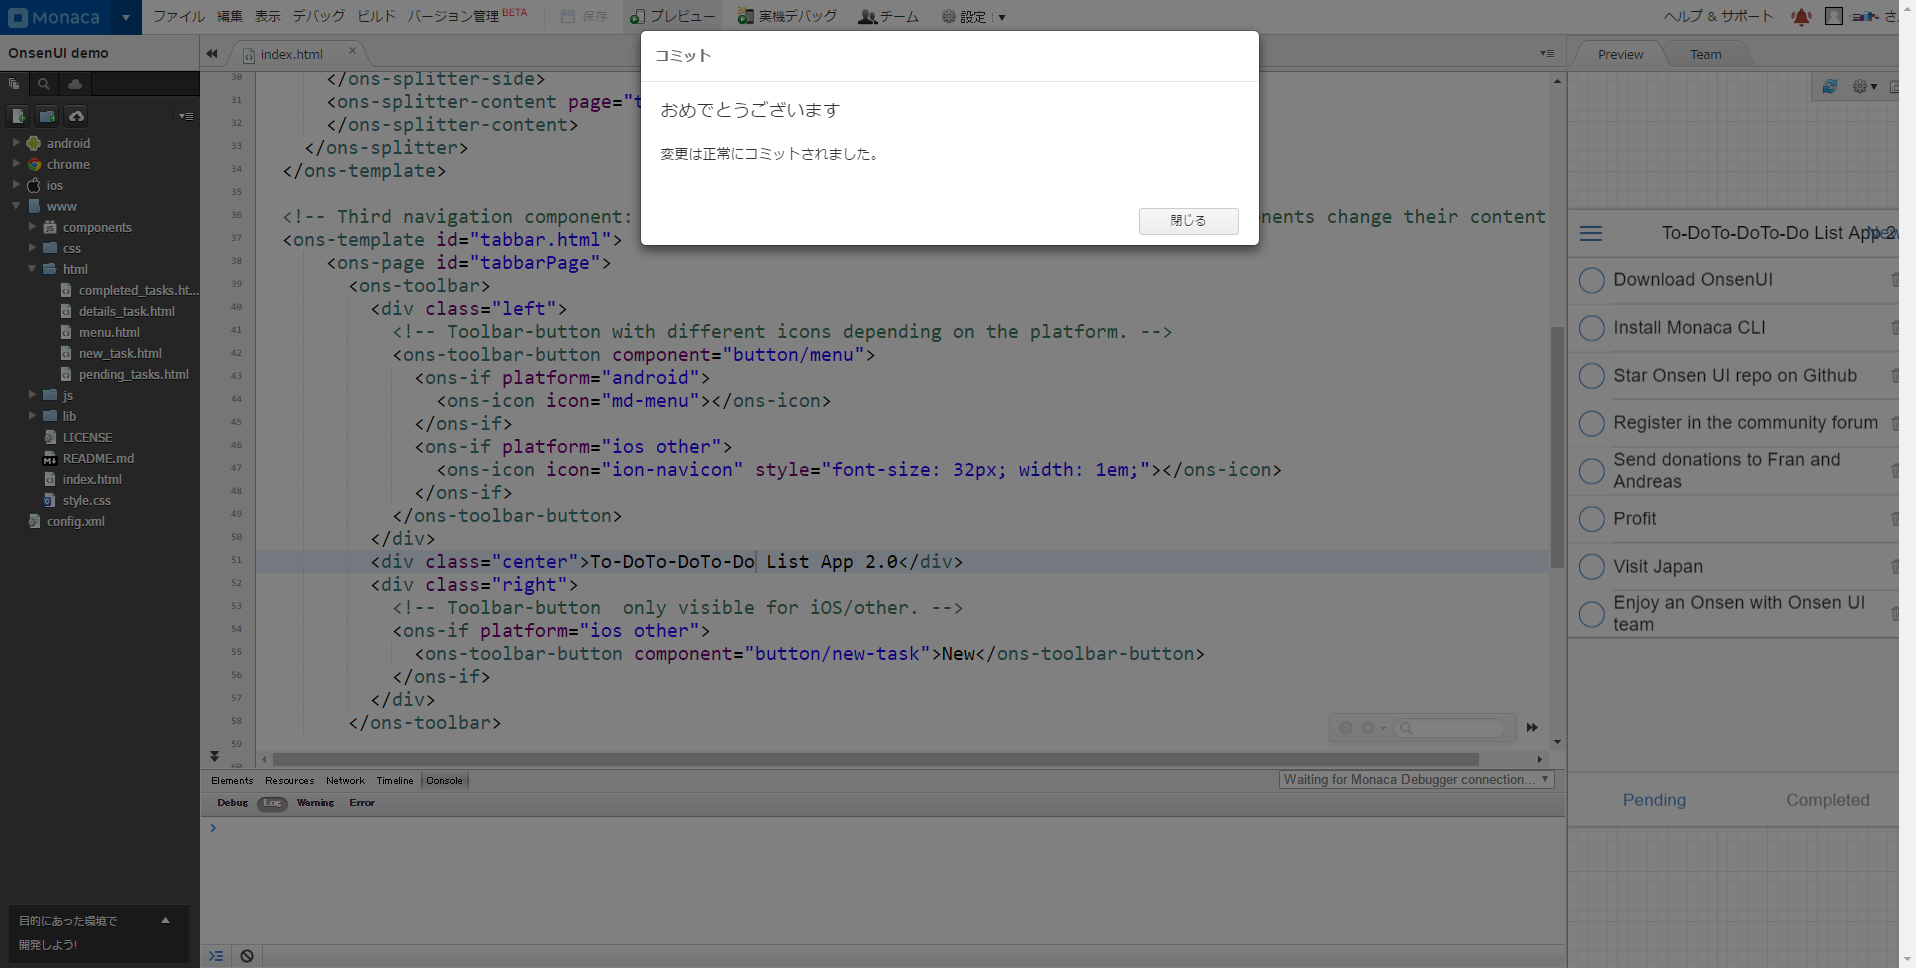Click the 閉じる button in commit dialog
Viewport: 1916px width, 968px height.
point(1188,221)
